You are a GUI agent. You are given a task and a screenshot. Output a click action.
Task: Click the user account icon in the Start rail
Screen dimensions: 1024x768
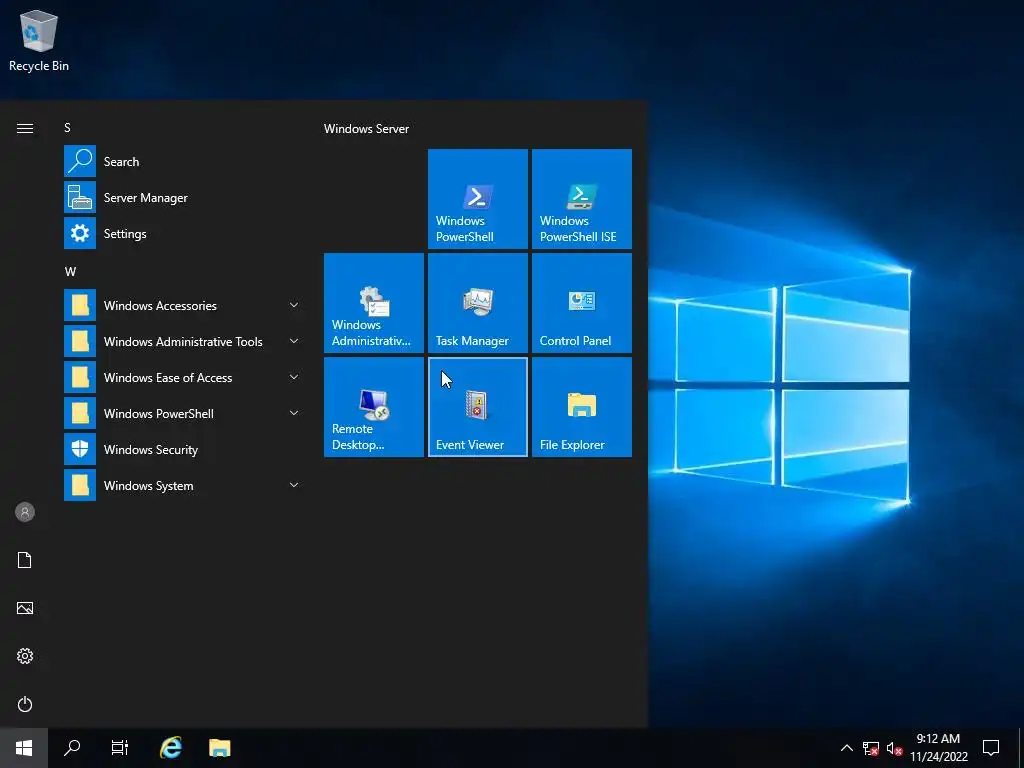click(x=25, y=512)
